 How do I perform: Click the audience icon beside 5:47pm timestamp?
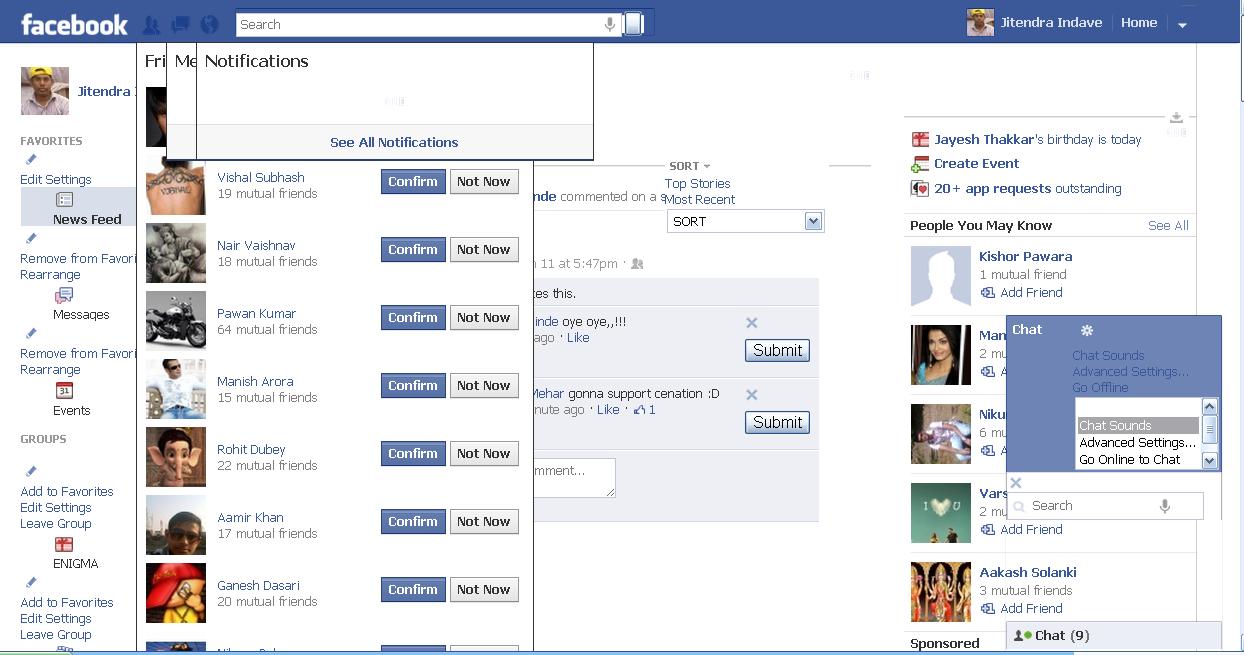(x=637, y=264)
